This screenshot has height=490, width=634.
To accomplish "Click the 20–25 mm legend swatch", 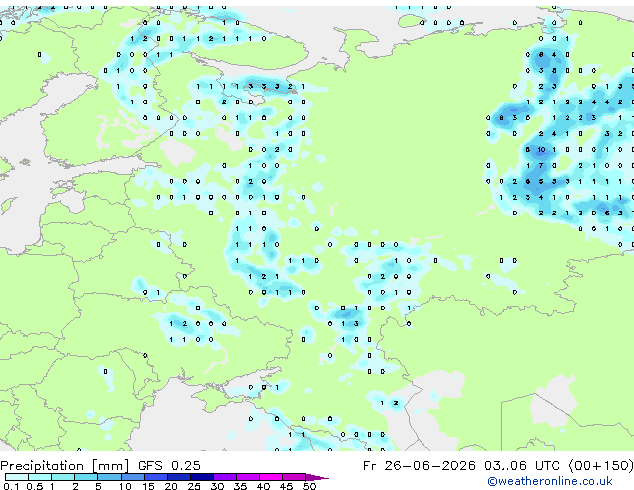I will [178, 477].
